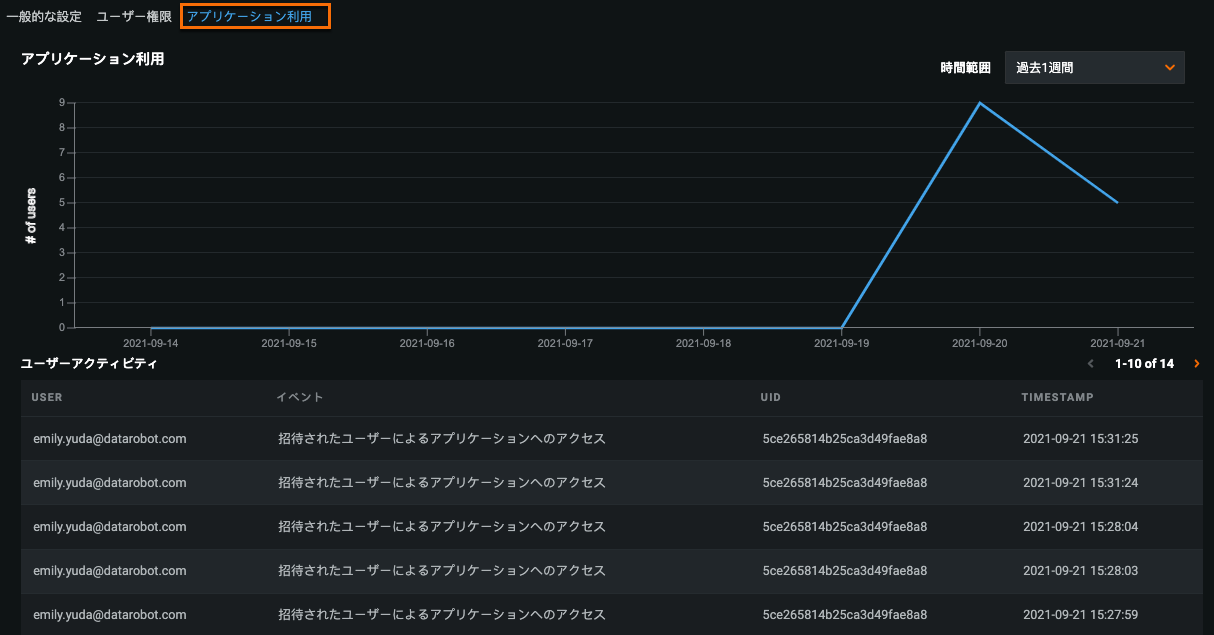Sort by the USER column header
The height and width of the screenshot is (635, 1214).
tap(47, 397)
